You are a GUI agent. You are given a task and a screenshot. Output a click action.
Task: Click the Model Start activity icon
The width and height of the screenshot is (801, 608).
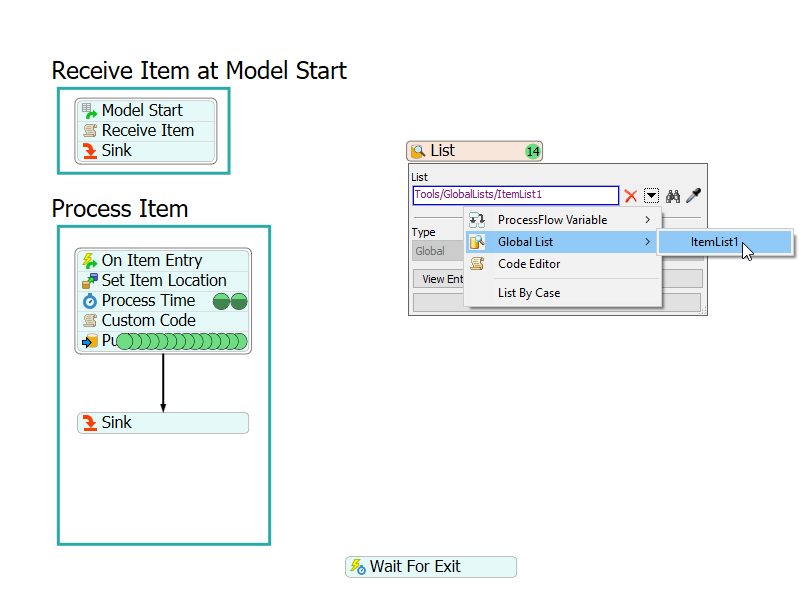click(x=89, y=111)
